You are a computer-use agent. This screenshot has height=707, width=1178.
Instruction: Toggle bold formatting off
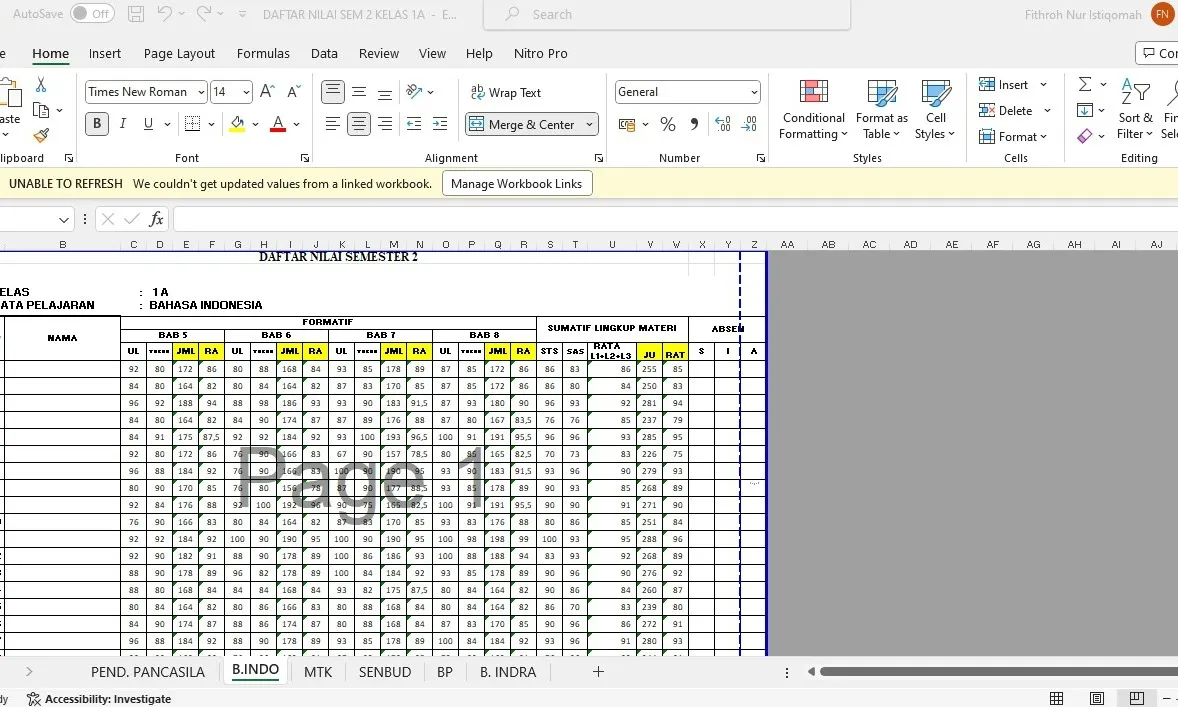(x=95, y=124)
